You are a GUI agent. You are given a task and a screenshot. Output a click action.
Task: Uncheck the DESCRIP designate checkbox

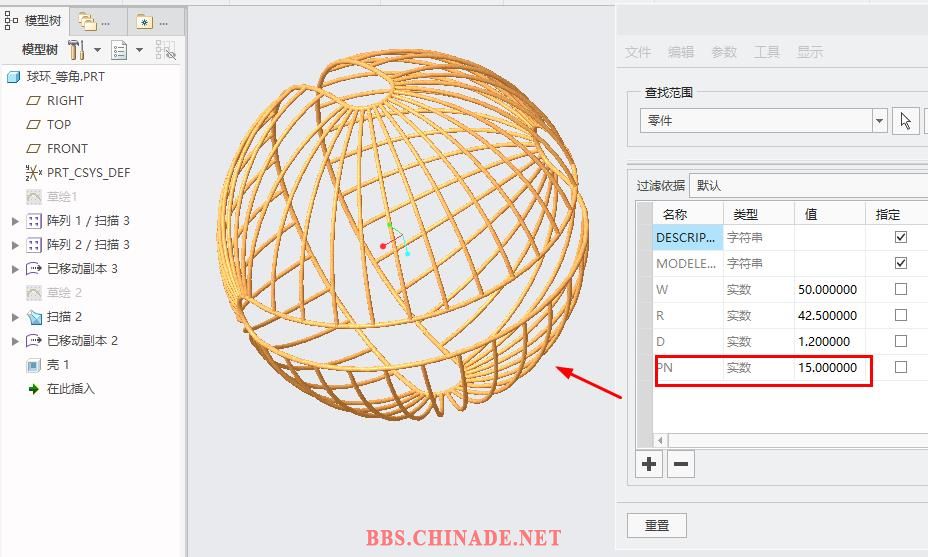coord(901,237)
